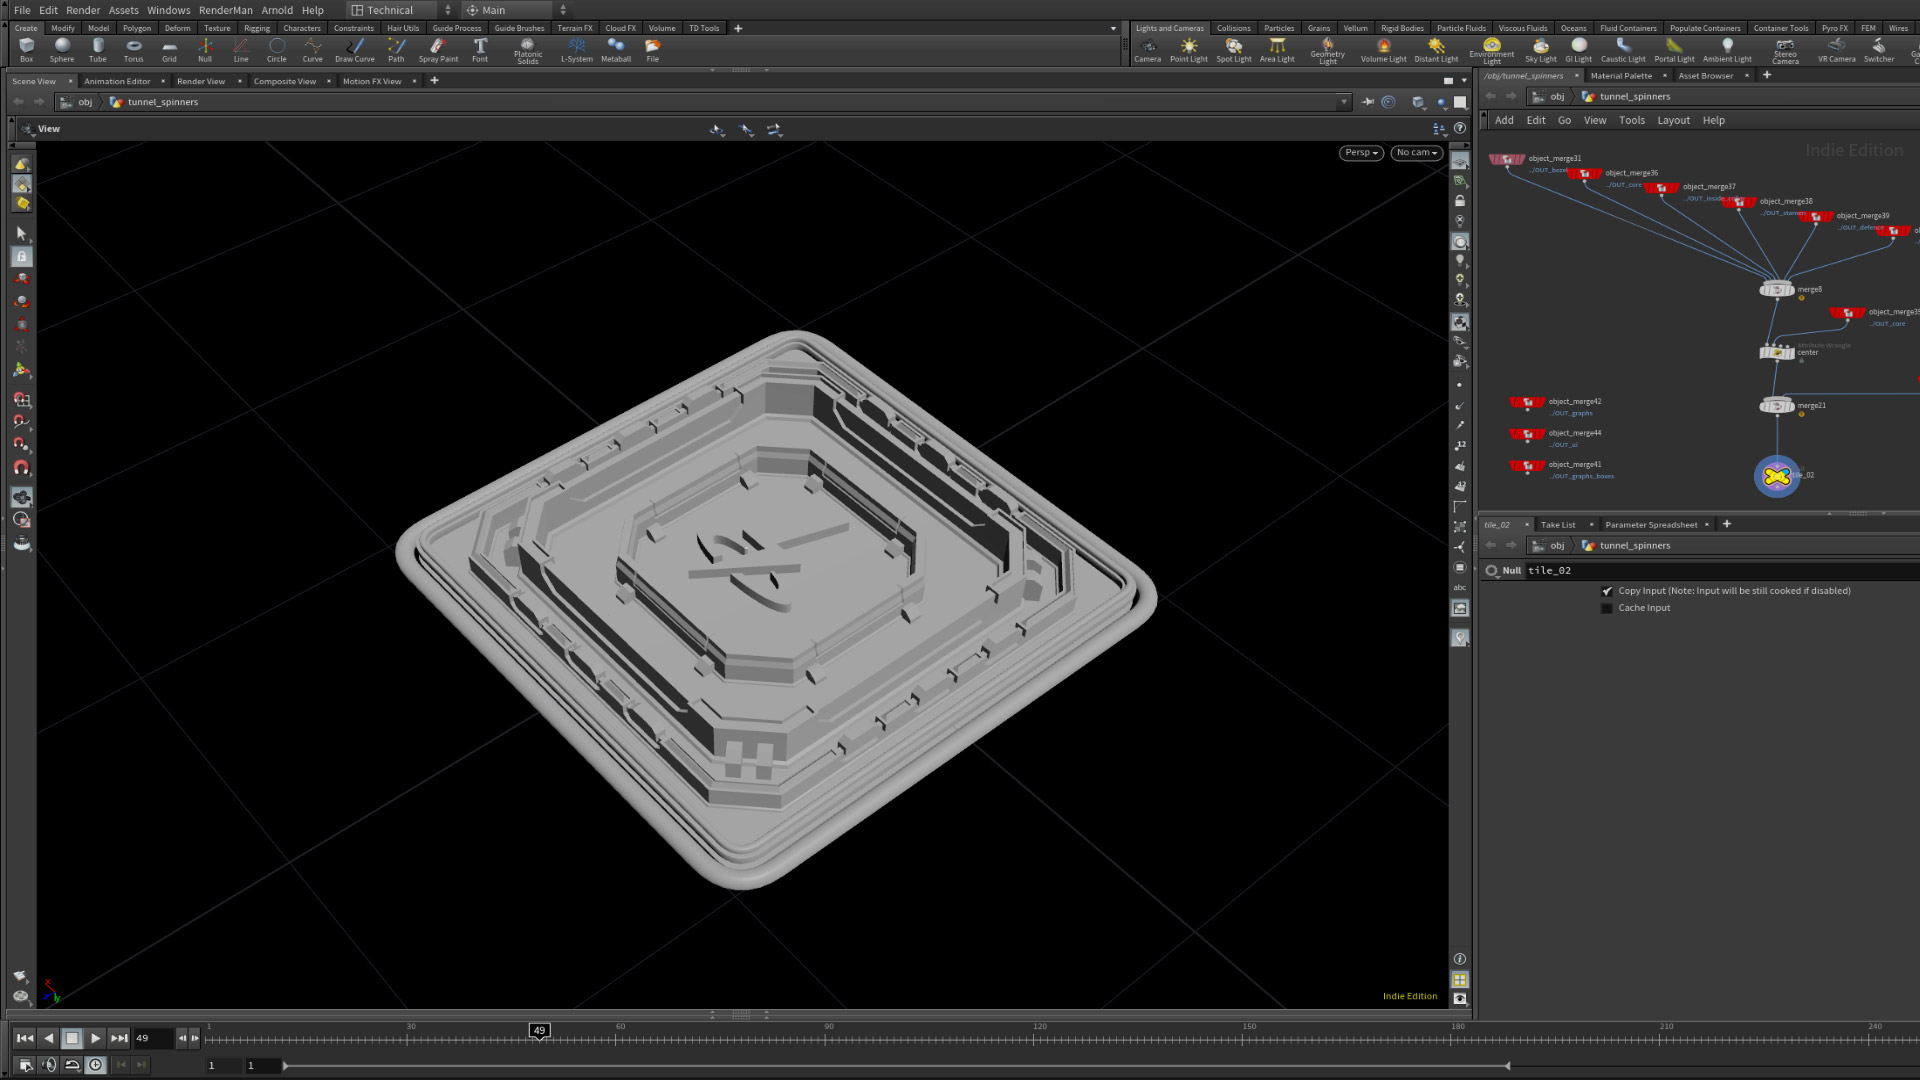Select the object_merge42 node
1920x1080 pixels.
[1527, 403]
